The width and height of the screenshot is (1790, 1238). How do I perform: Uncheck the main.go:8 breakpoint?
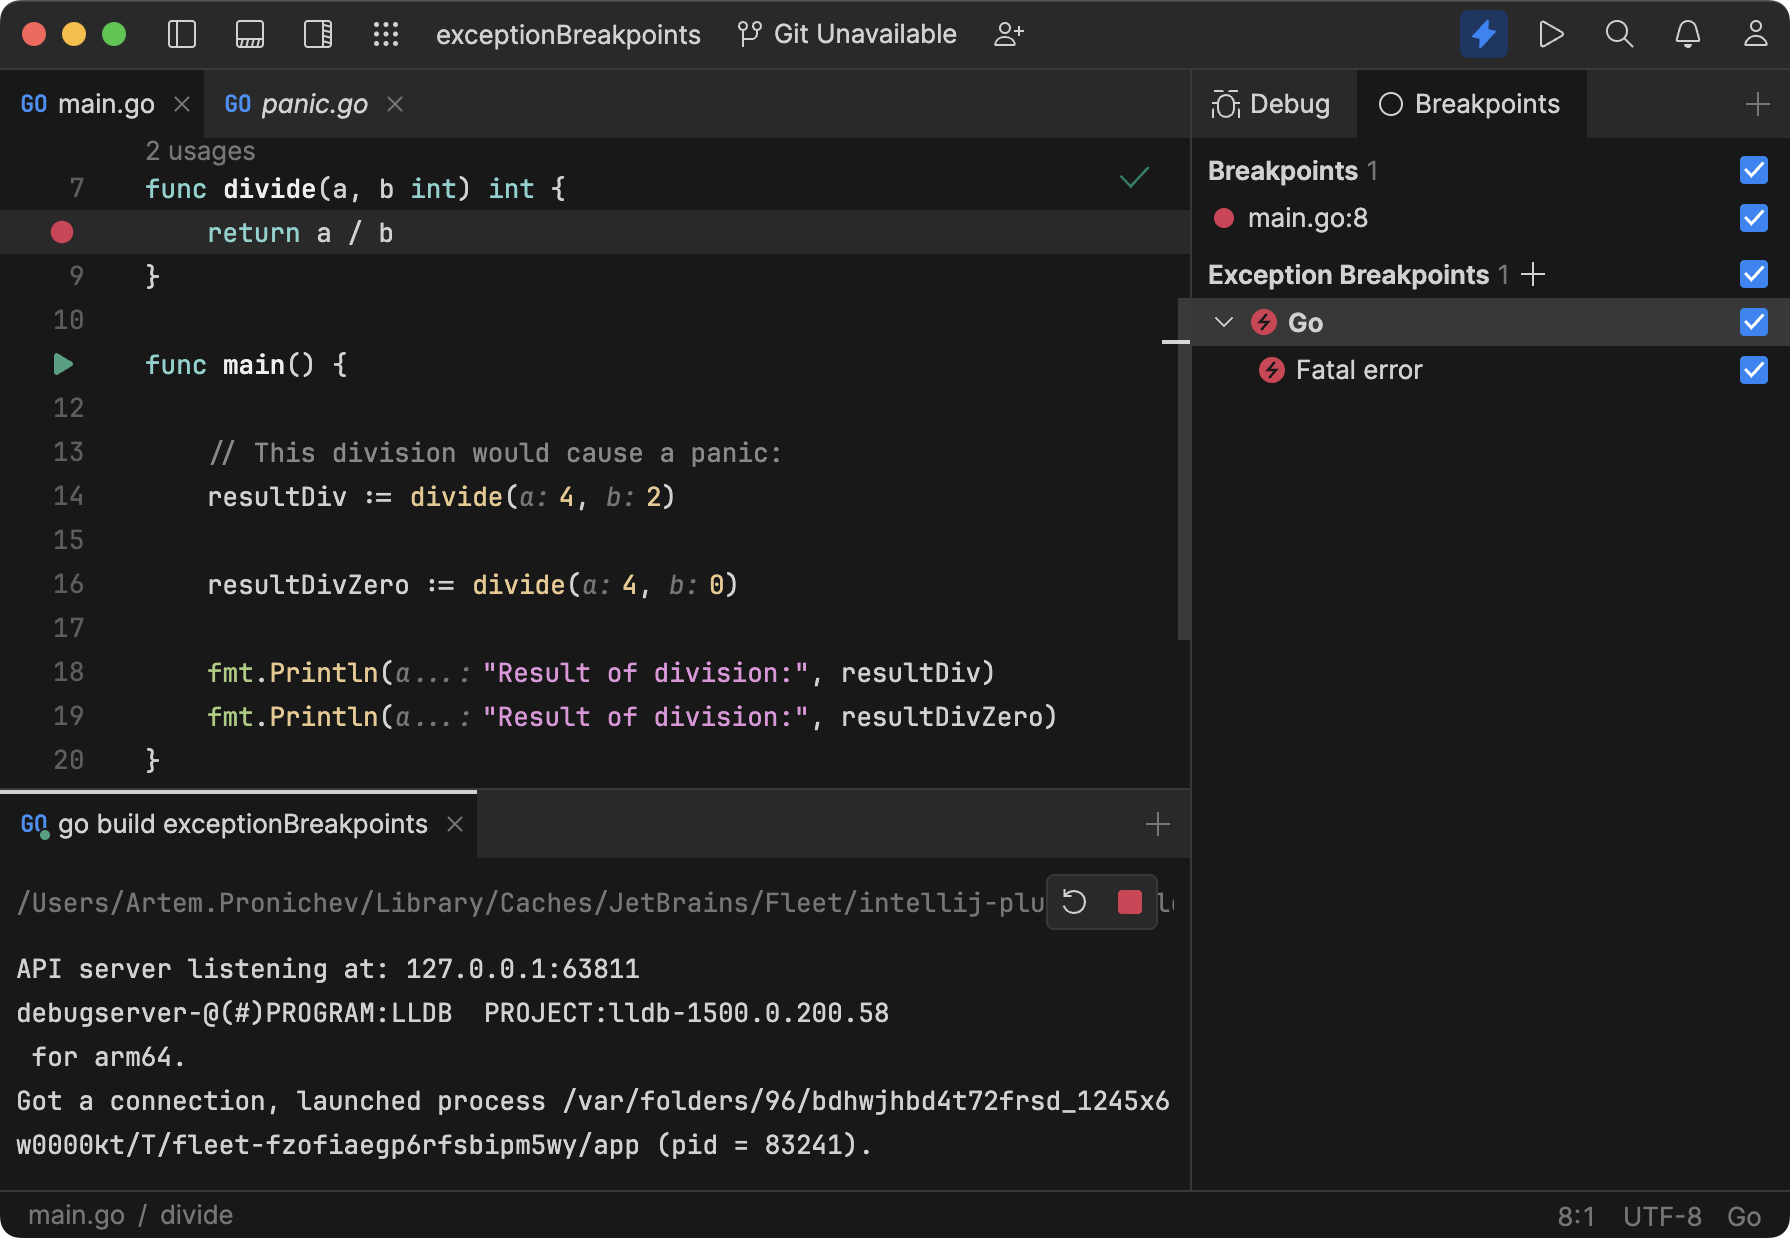click(x=1753, y=218)
